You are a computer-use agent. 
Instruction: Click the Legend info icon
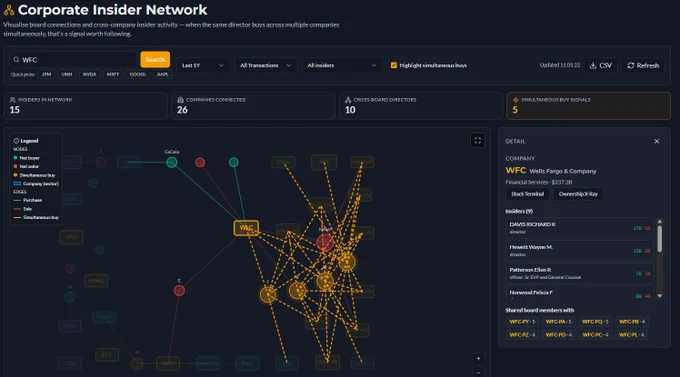16,141
